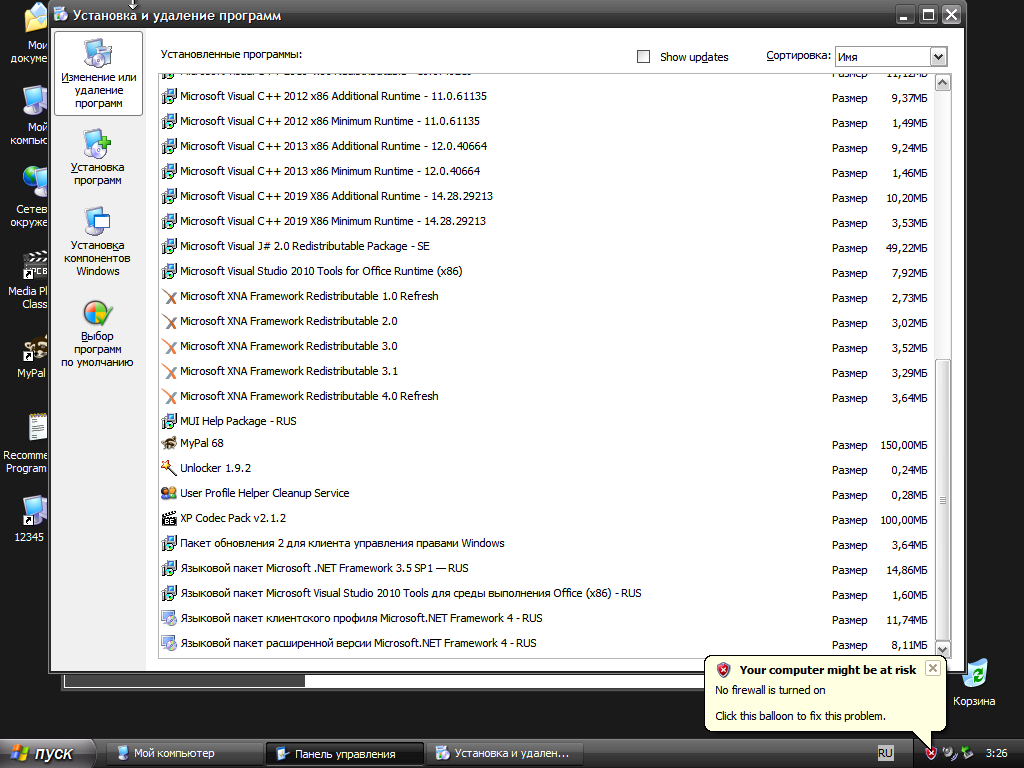Click XNA Framework 4.0 Refresh icon
The width and height of the screenshot is (1024, 768).
[x=169, y=396]
